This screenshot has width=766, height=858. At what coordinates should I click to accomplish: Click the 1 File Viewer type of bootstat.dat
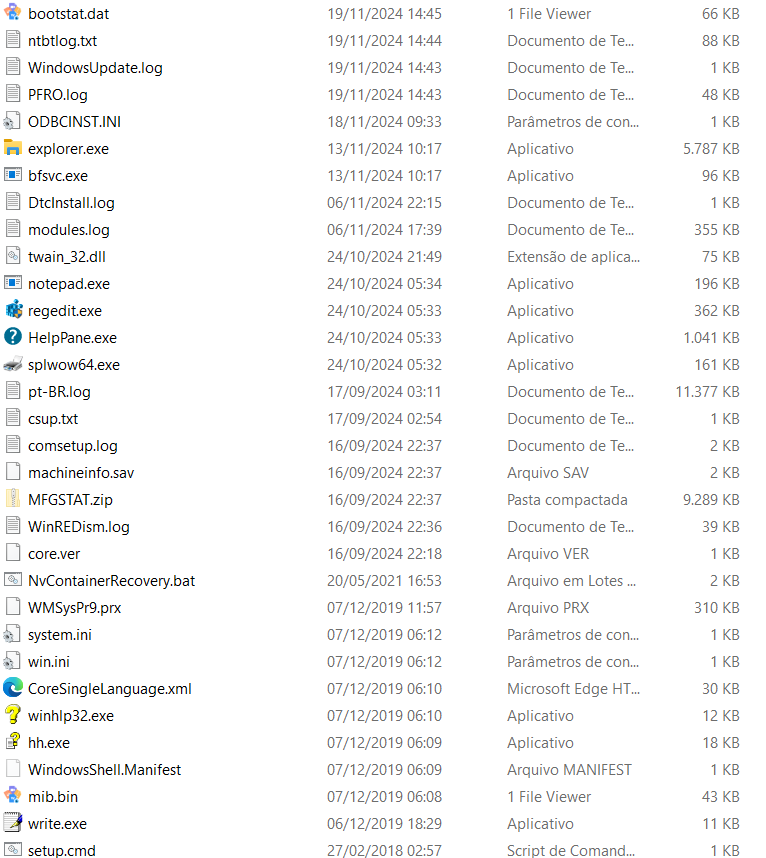coord(549,14)
